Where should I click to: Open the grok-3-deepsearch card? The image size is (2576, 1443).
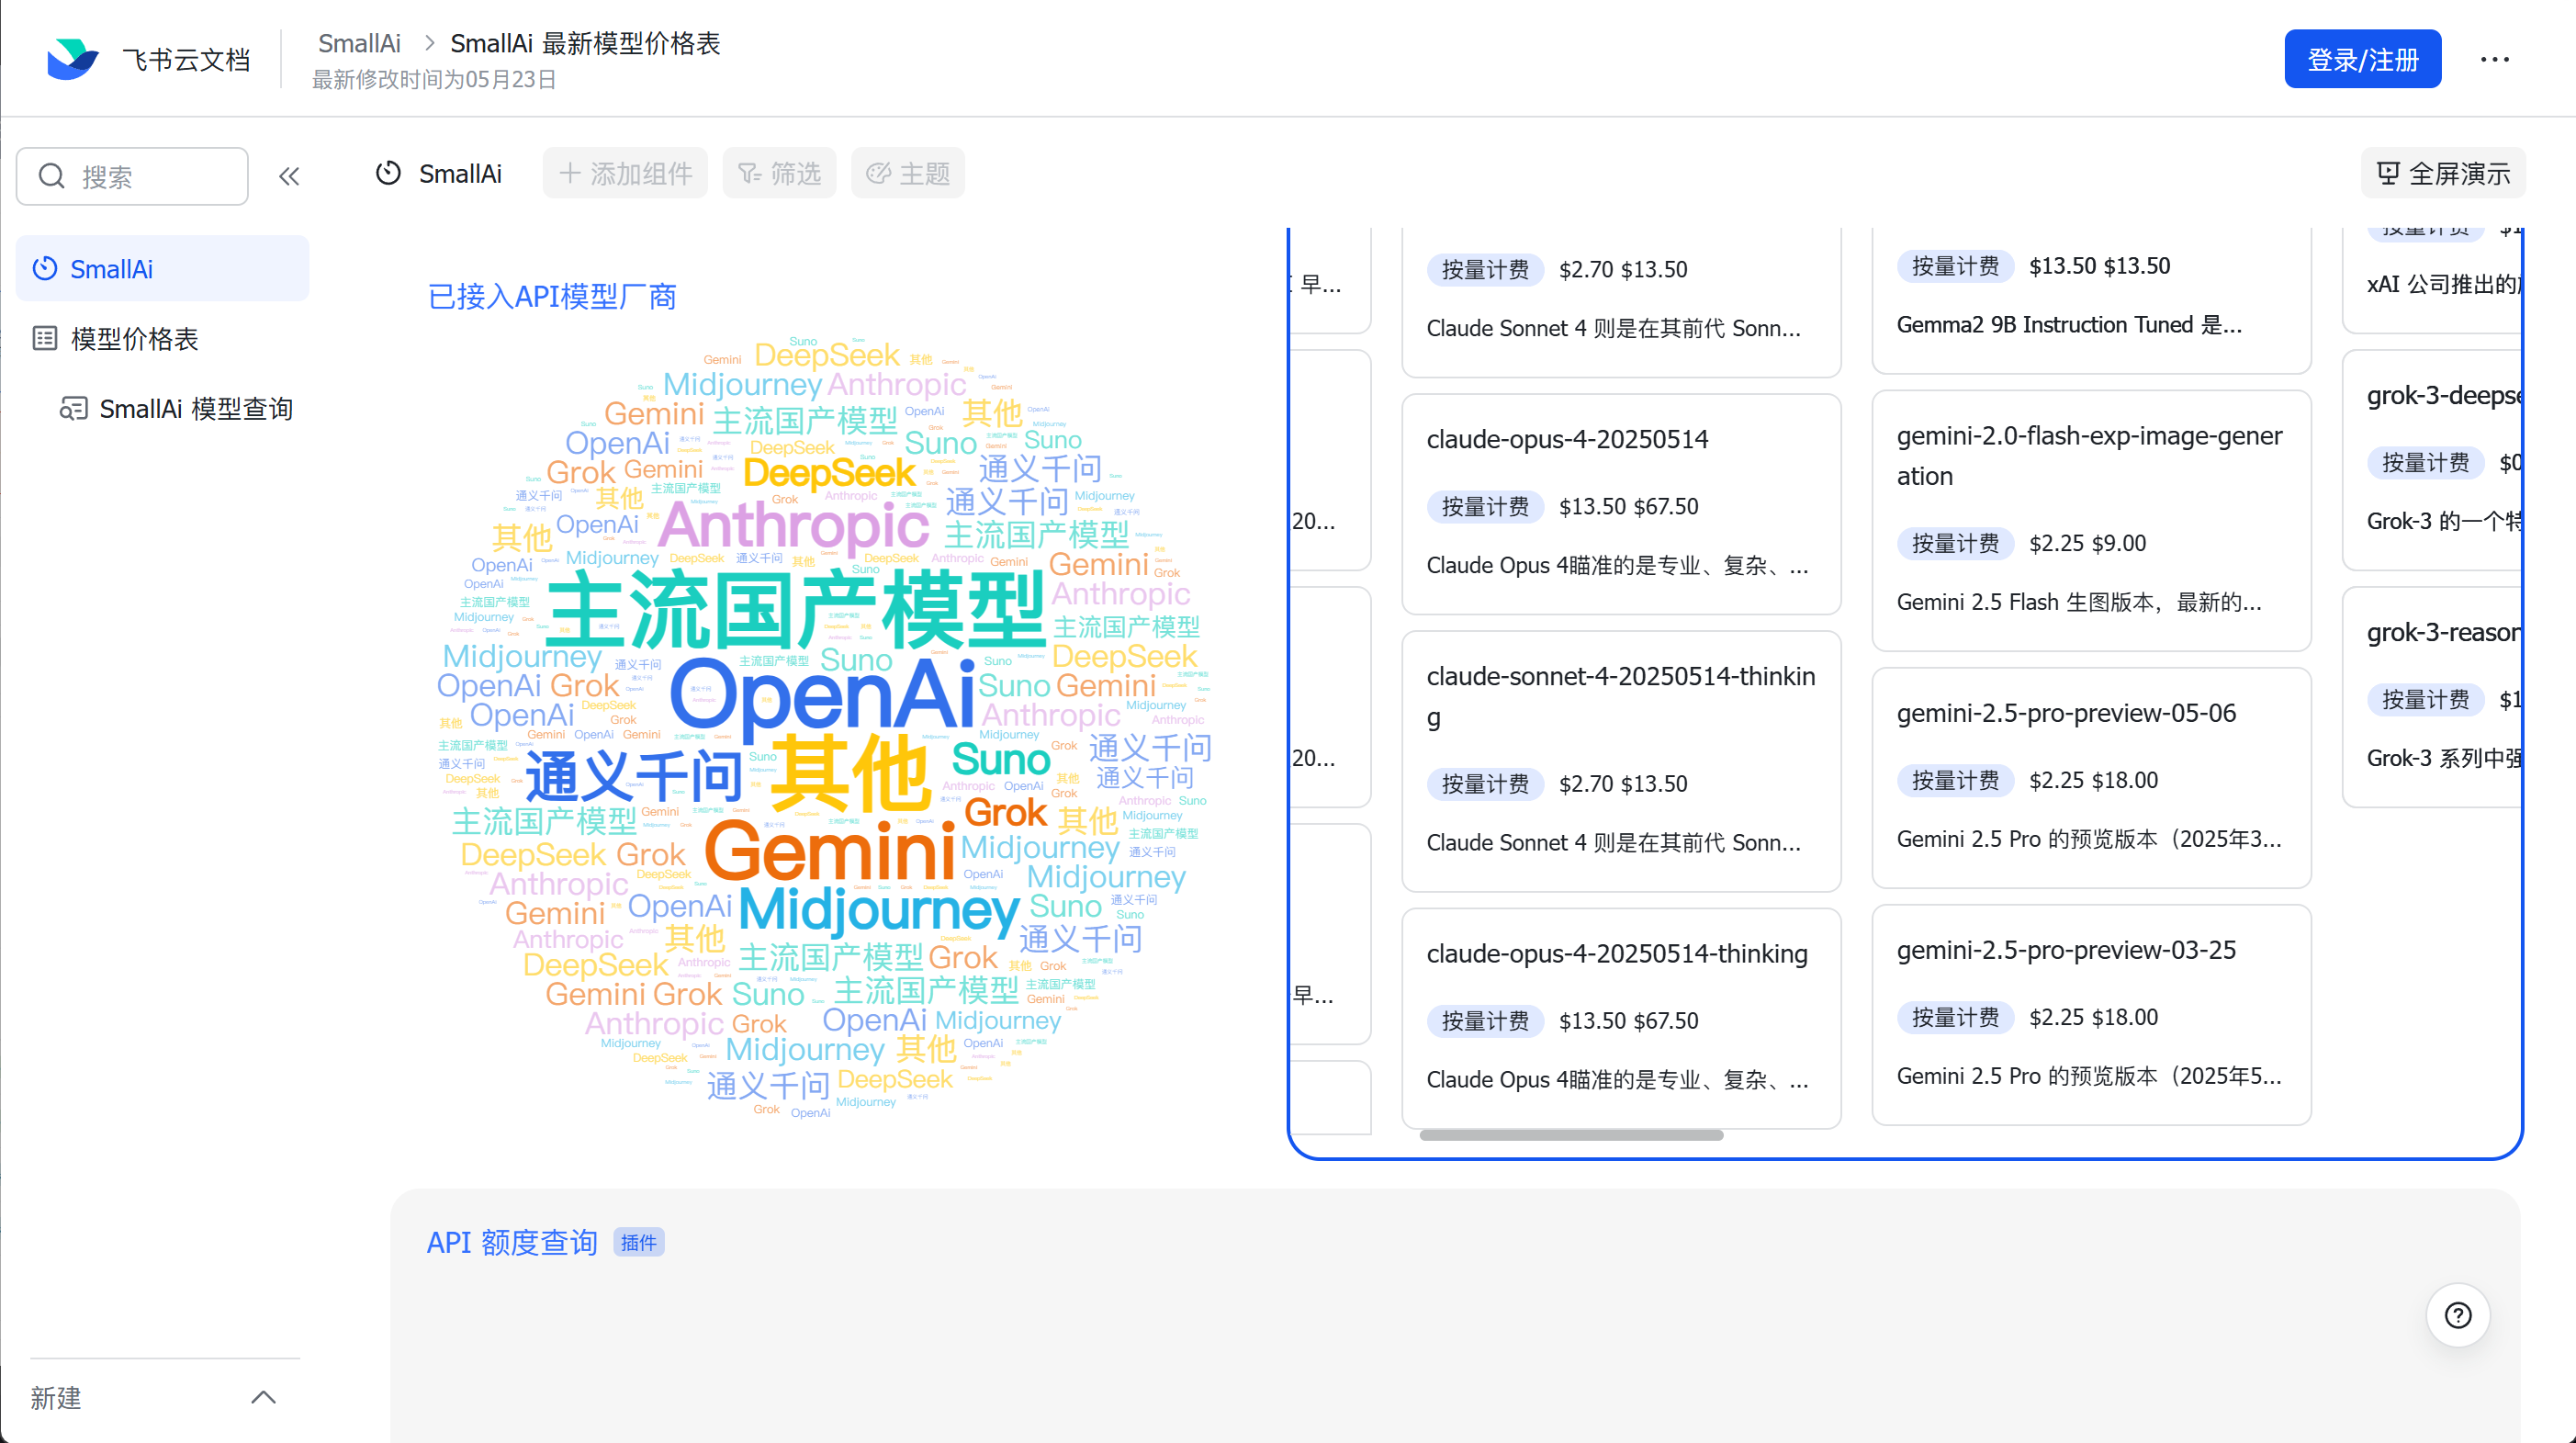tap(2432, 460)
